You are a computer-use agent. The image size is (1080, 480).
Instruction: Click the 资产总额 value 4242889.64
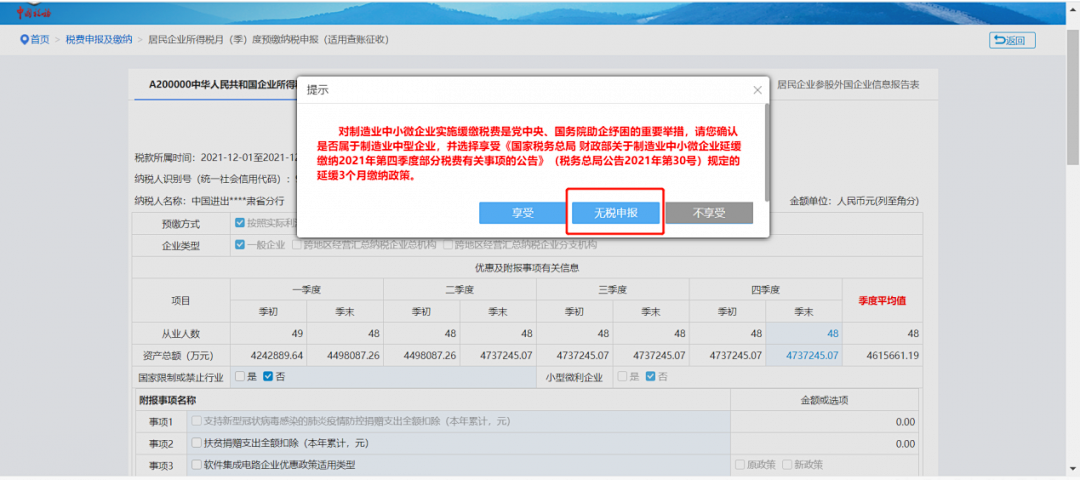pos(269,355)
